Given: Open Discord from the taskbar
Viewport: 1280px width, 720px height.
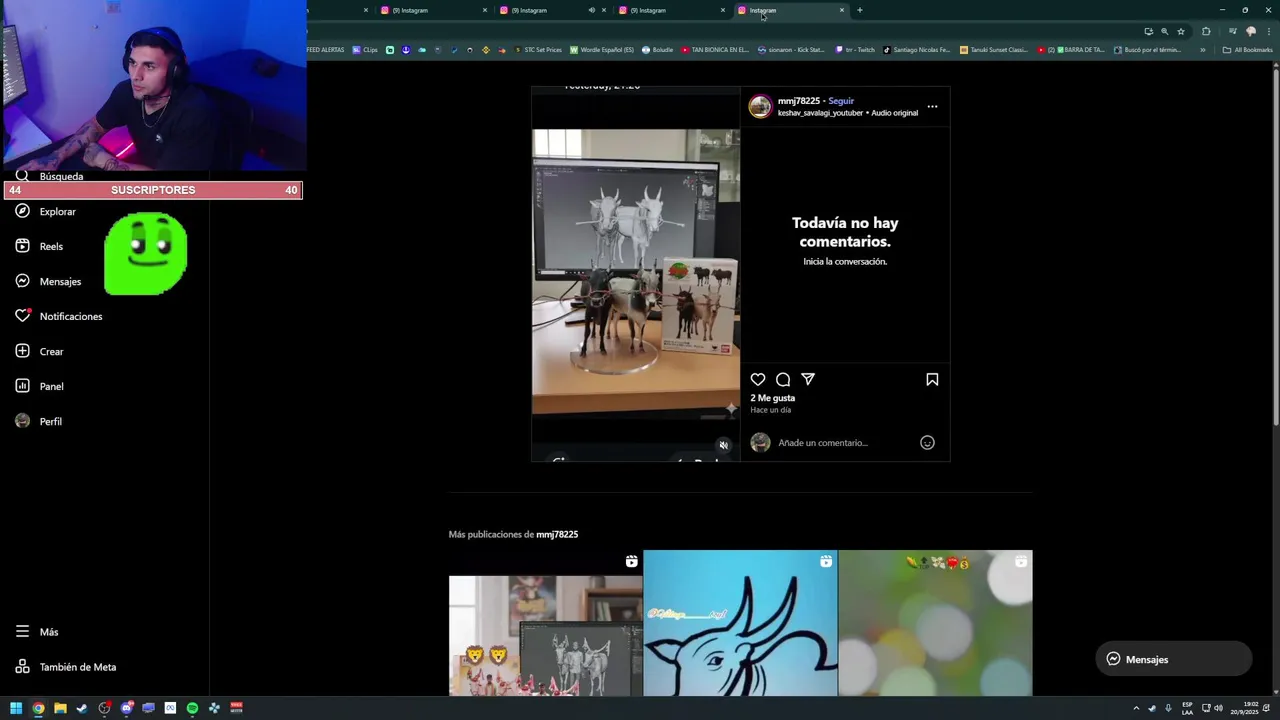Looking at the screenshot, I should (x=126, y=708).
